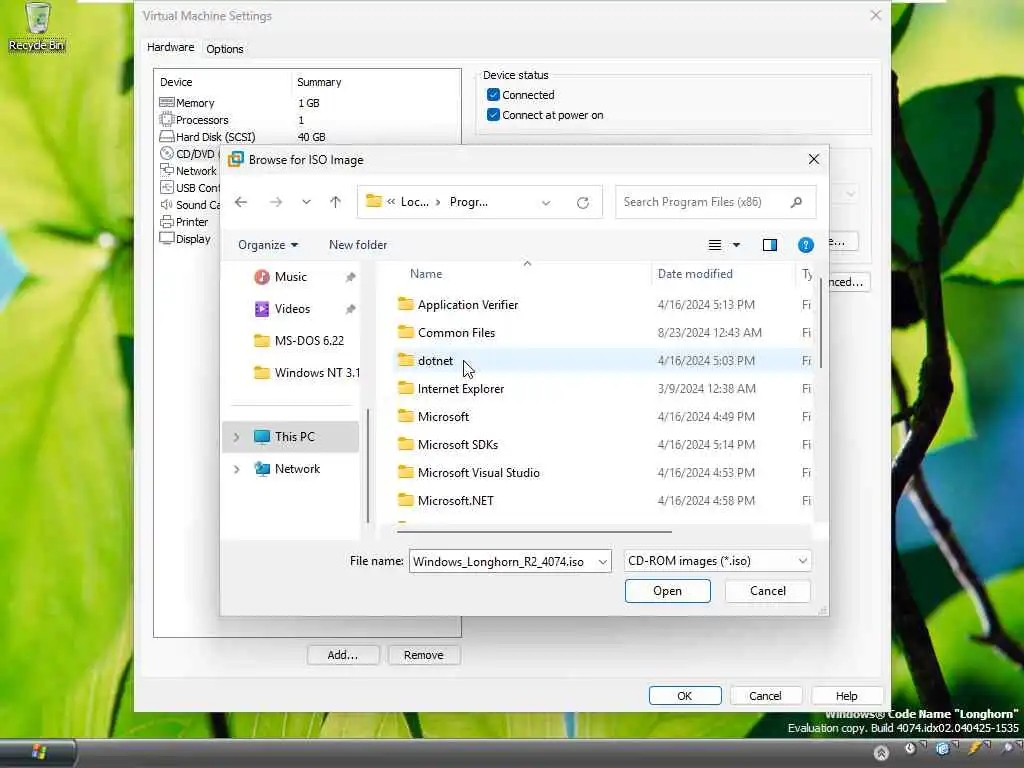Click the horizontal scrollbar under file list
The width and height of the screenshot is (1024, 768).
click(x=534, y=532)
